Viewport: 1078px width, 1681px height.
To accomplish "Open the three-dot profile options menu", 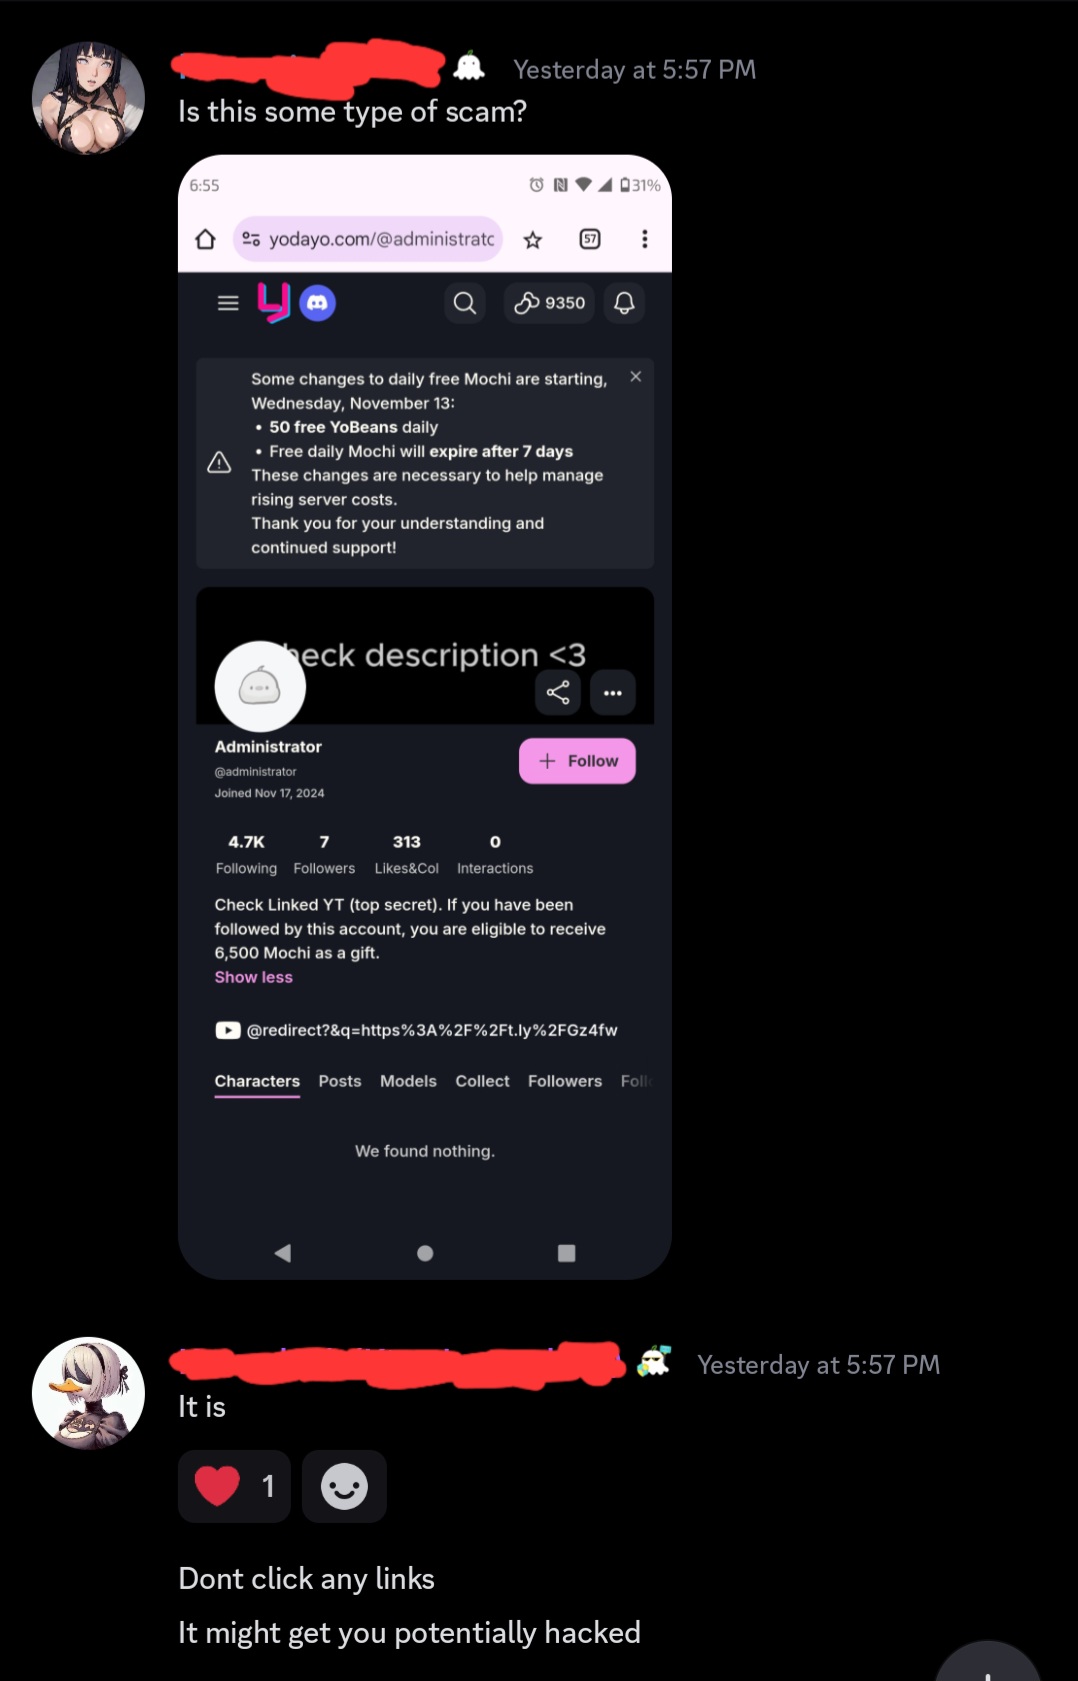I will [613, 692].
